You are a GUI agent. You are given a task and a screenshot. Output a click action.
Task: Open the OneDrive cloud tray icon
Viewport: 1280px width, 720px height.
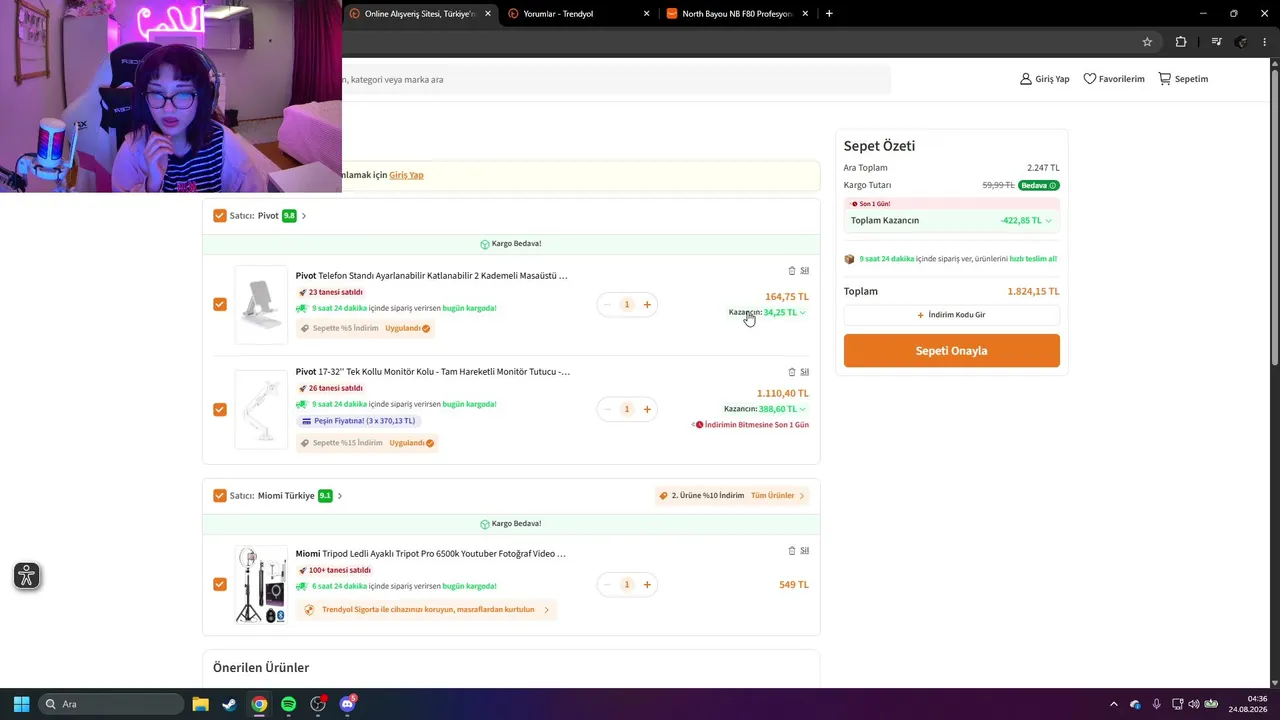click(x=1135, y=704)
